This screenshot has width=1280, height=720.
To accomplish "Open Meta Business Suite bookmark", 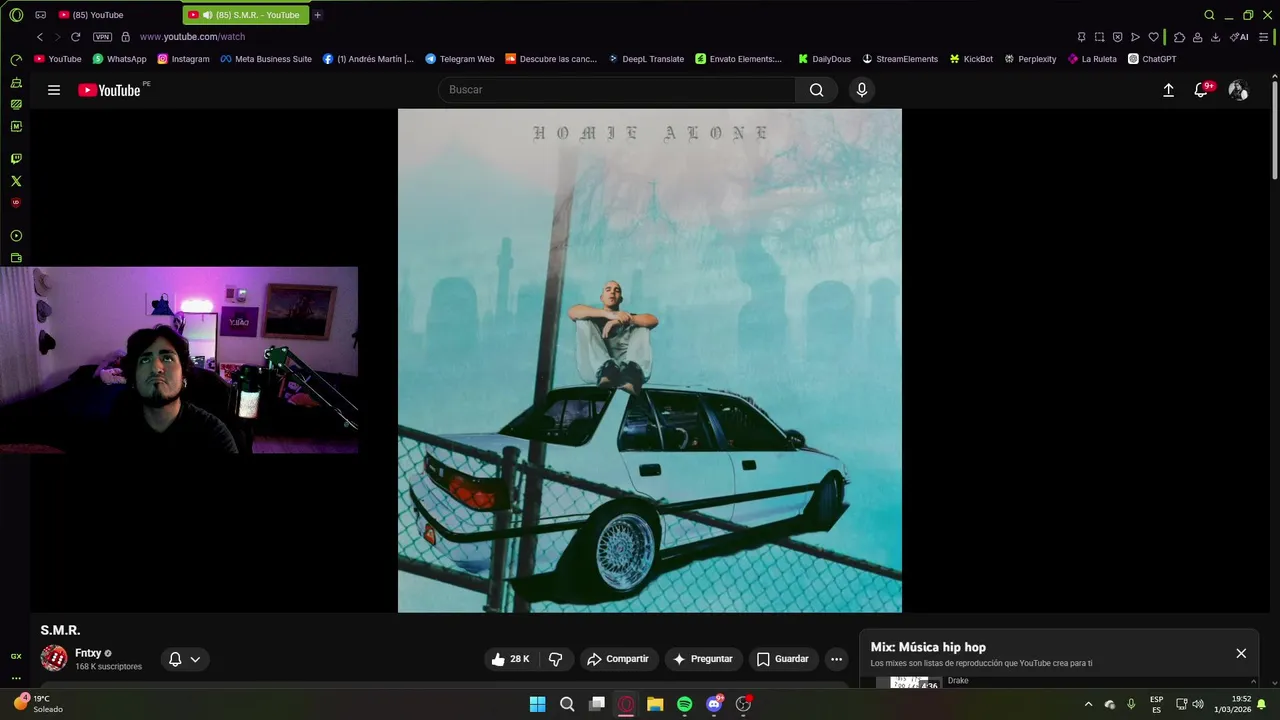I will click(266, 59).
